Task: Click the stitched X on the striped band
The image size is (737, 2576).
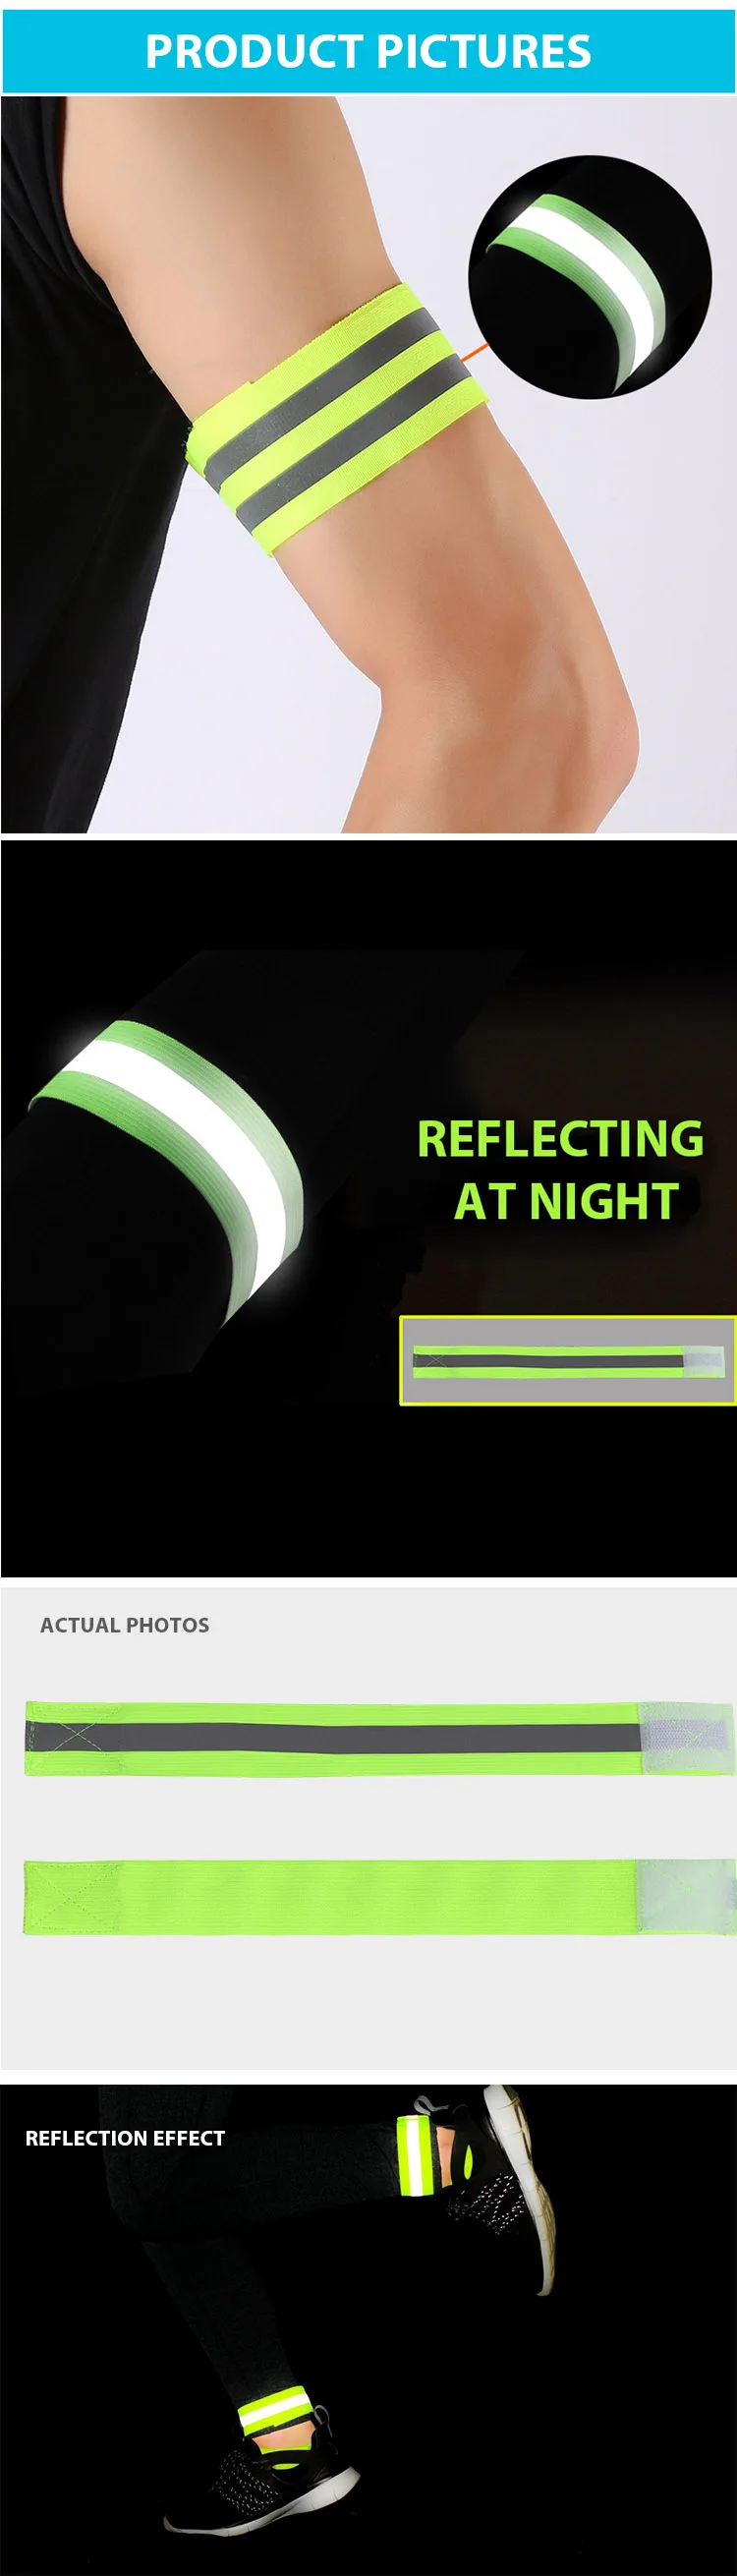Action: click(69, 1737)
